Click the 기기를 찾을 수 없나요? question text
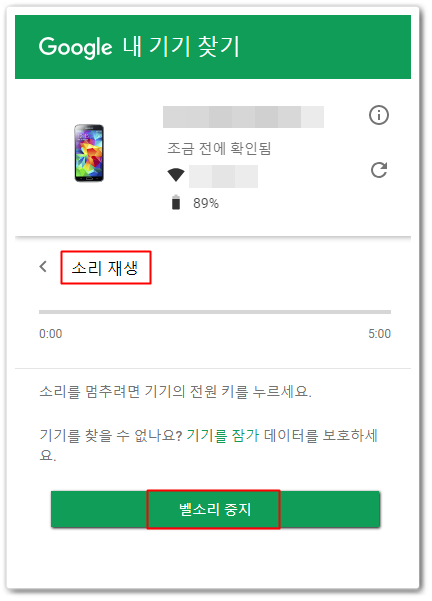Image resolution: width=432 pixels, height=601 pixels. 111,435
